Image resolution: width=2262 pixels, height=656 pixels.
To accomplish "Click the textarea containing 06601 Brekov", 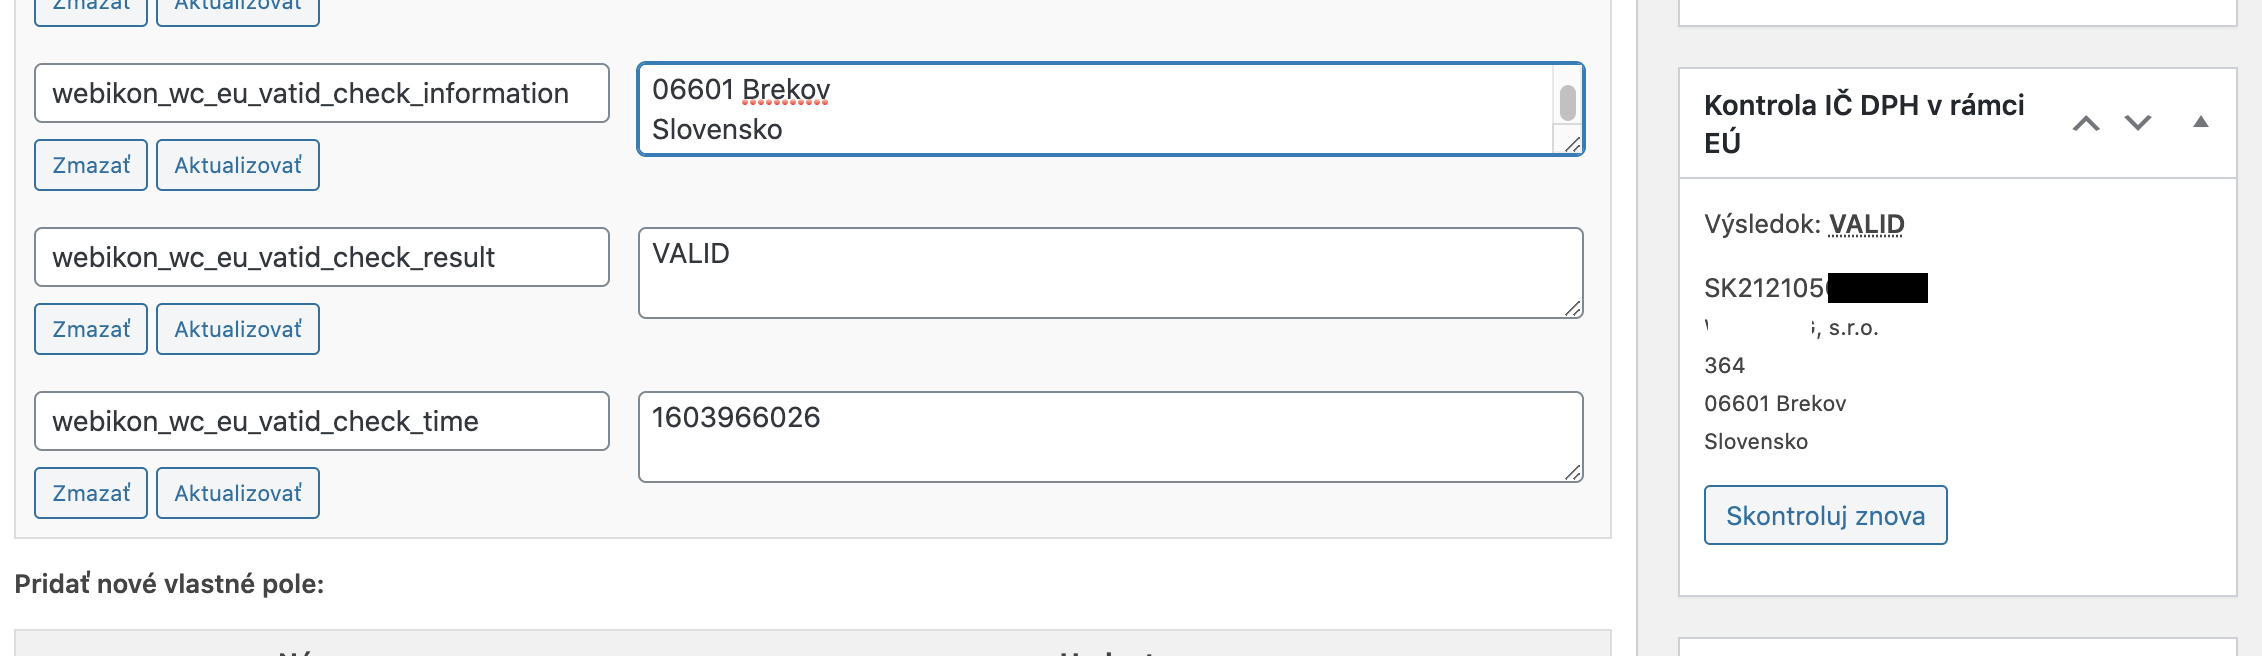I will point(1095,109).
